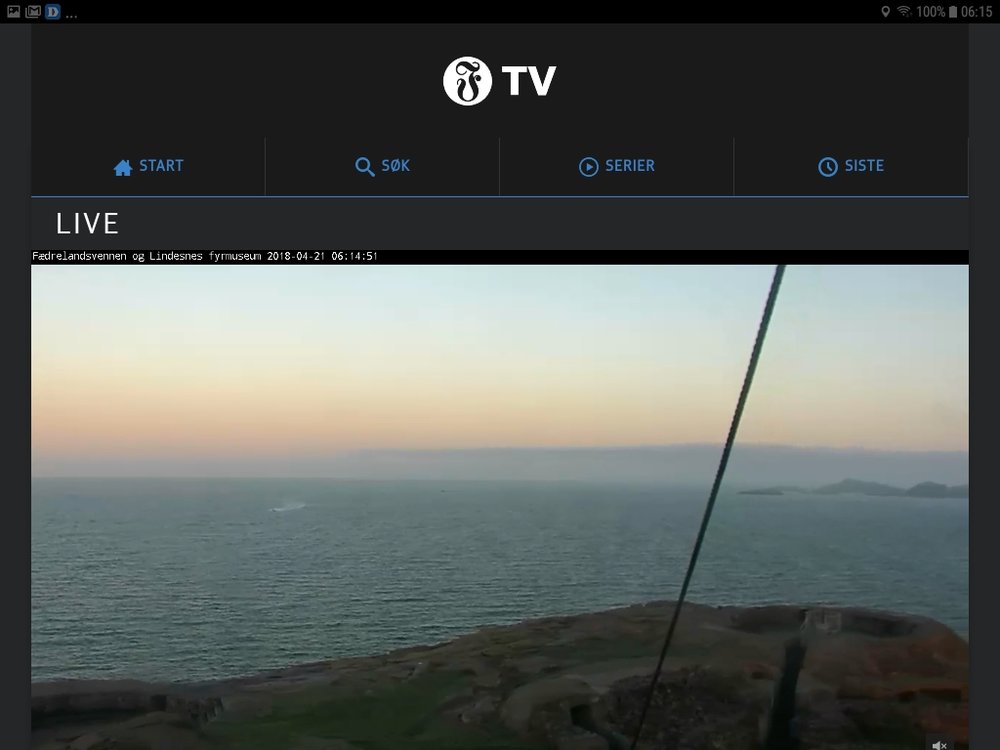Open the SØK search tab
This screenshot has height=750, width=1000.
click(x=382, y=166)
